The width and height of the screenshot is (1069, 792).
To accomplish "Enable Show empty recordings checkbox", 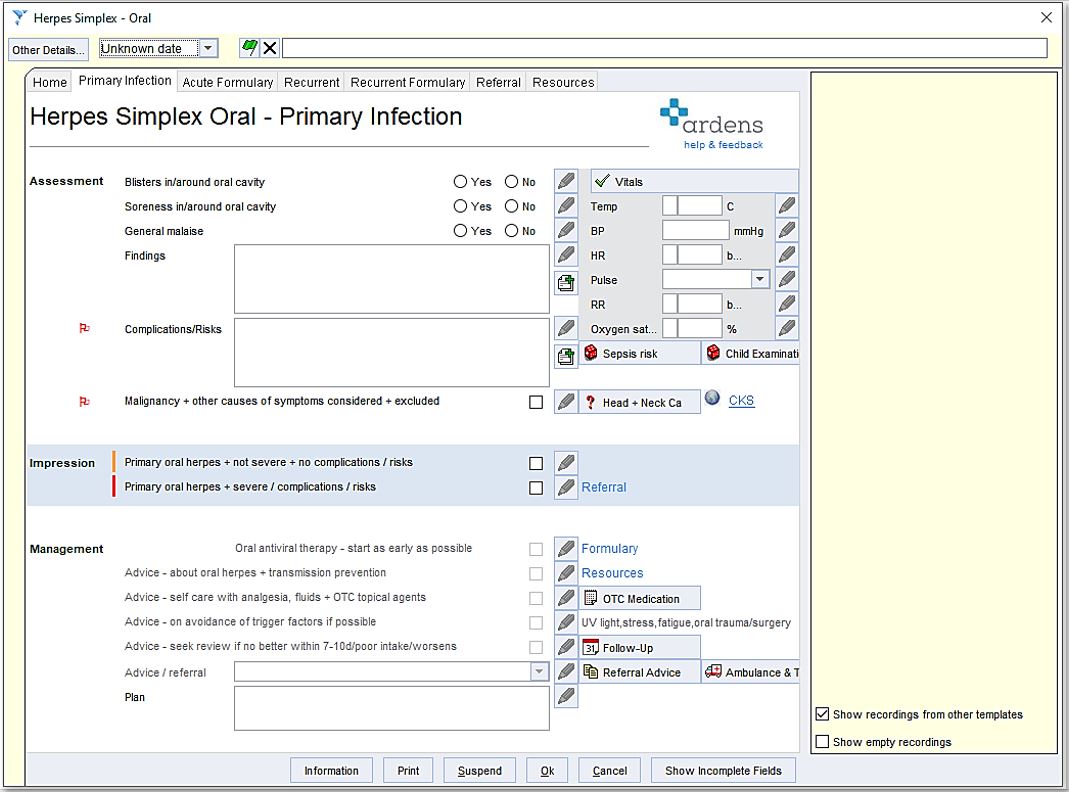I will 822,742.
